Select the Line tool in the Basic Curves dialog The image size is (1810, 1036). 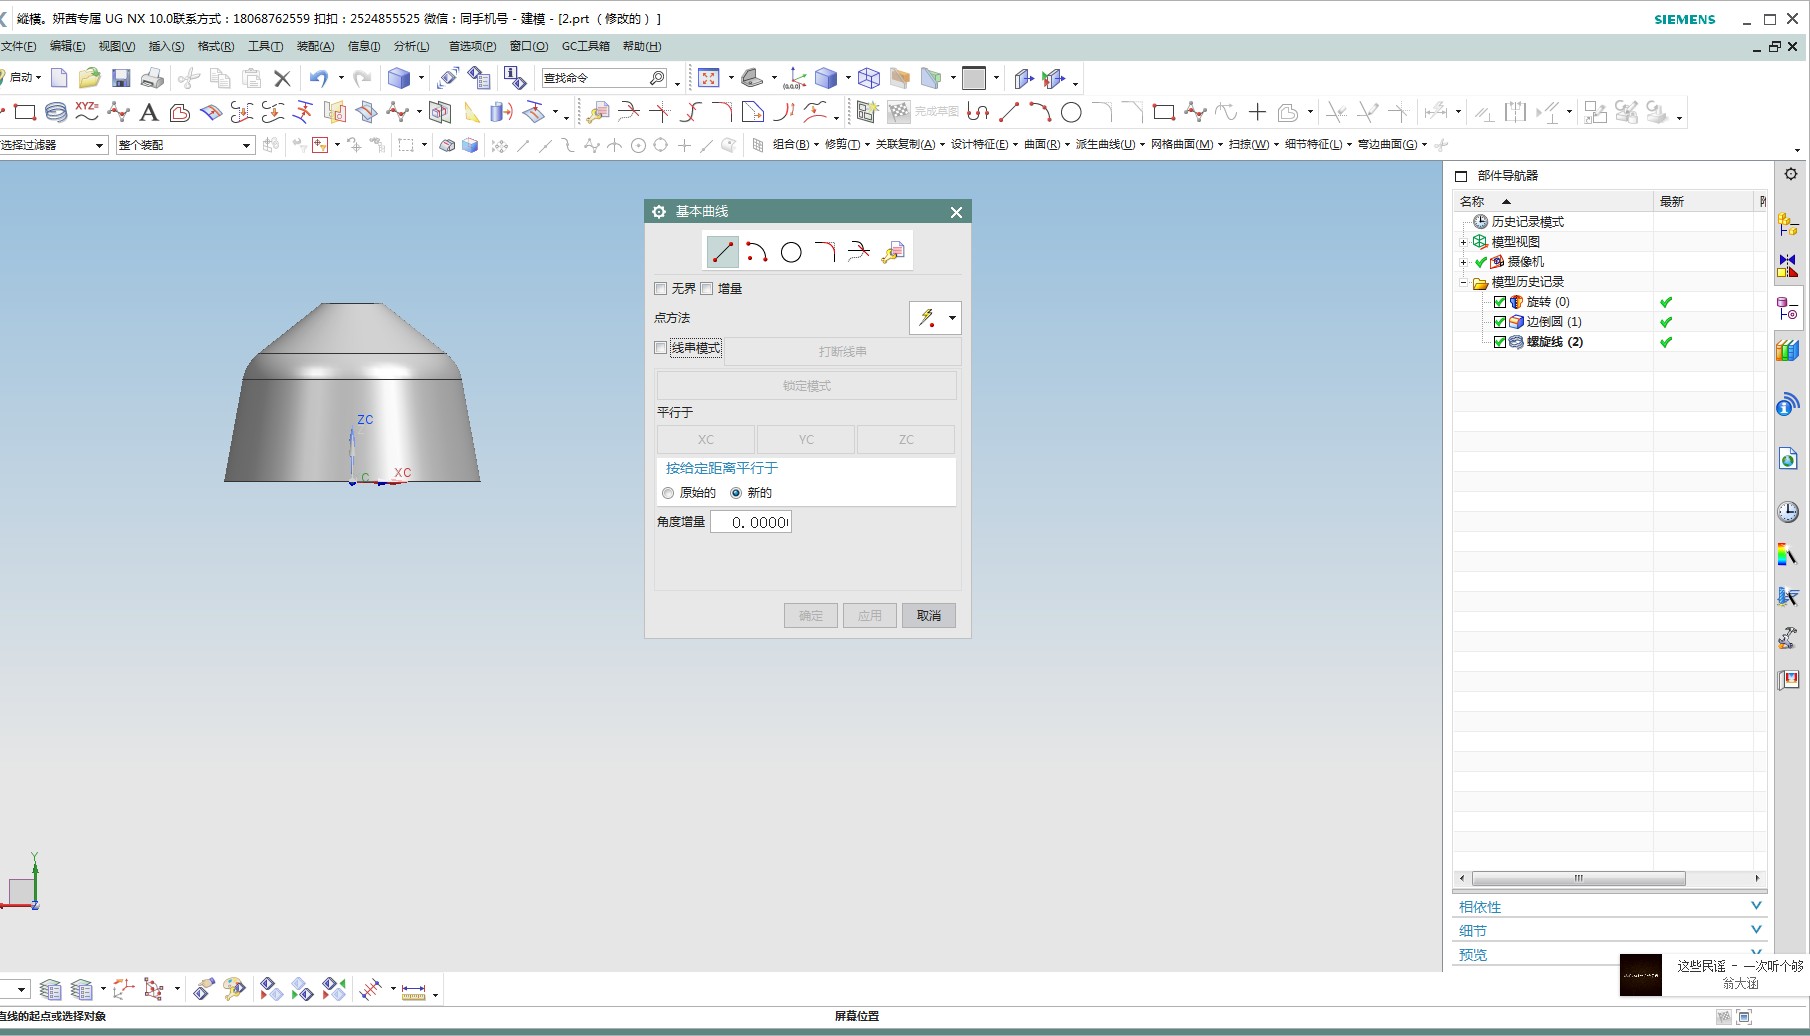(x=723, y=252)
